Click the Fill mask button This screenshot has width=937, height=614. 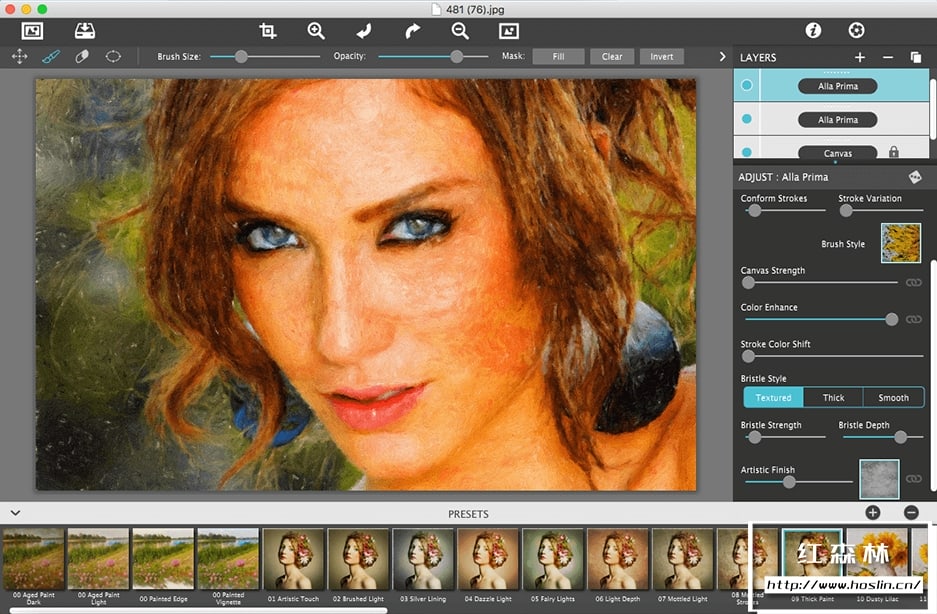click(x=558, y=57)
